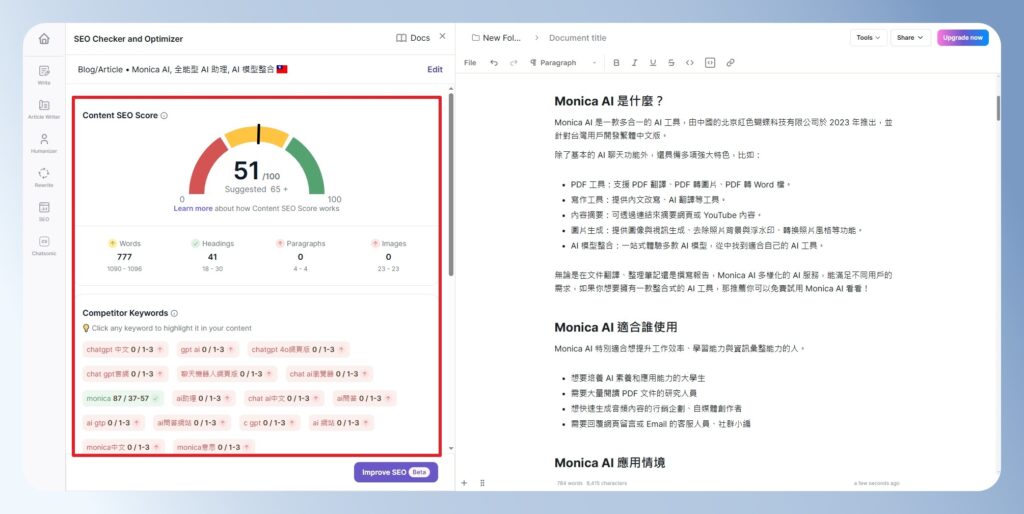The width and height of the screenshot is (1024, 514).
Task: Open the Humanizer tool
Action: coord(44,143)
